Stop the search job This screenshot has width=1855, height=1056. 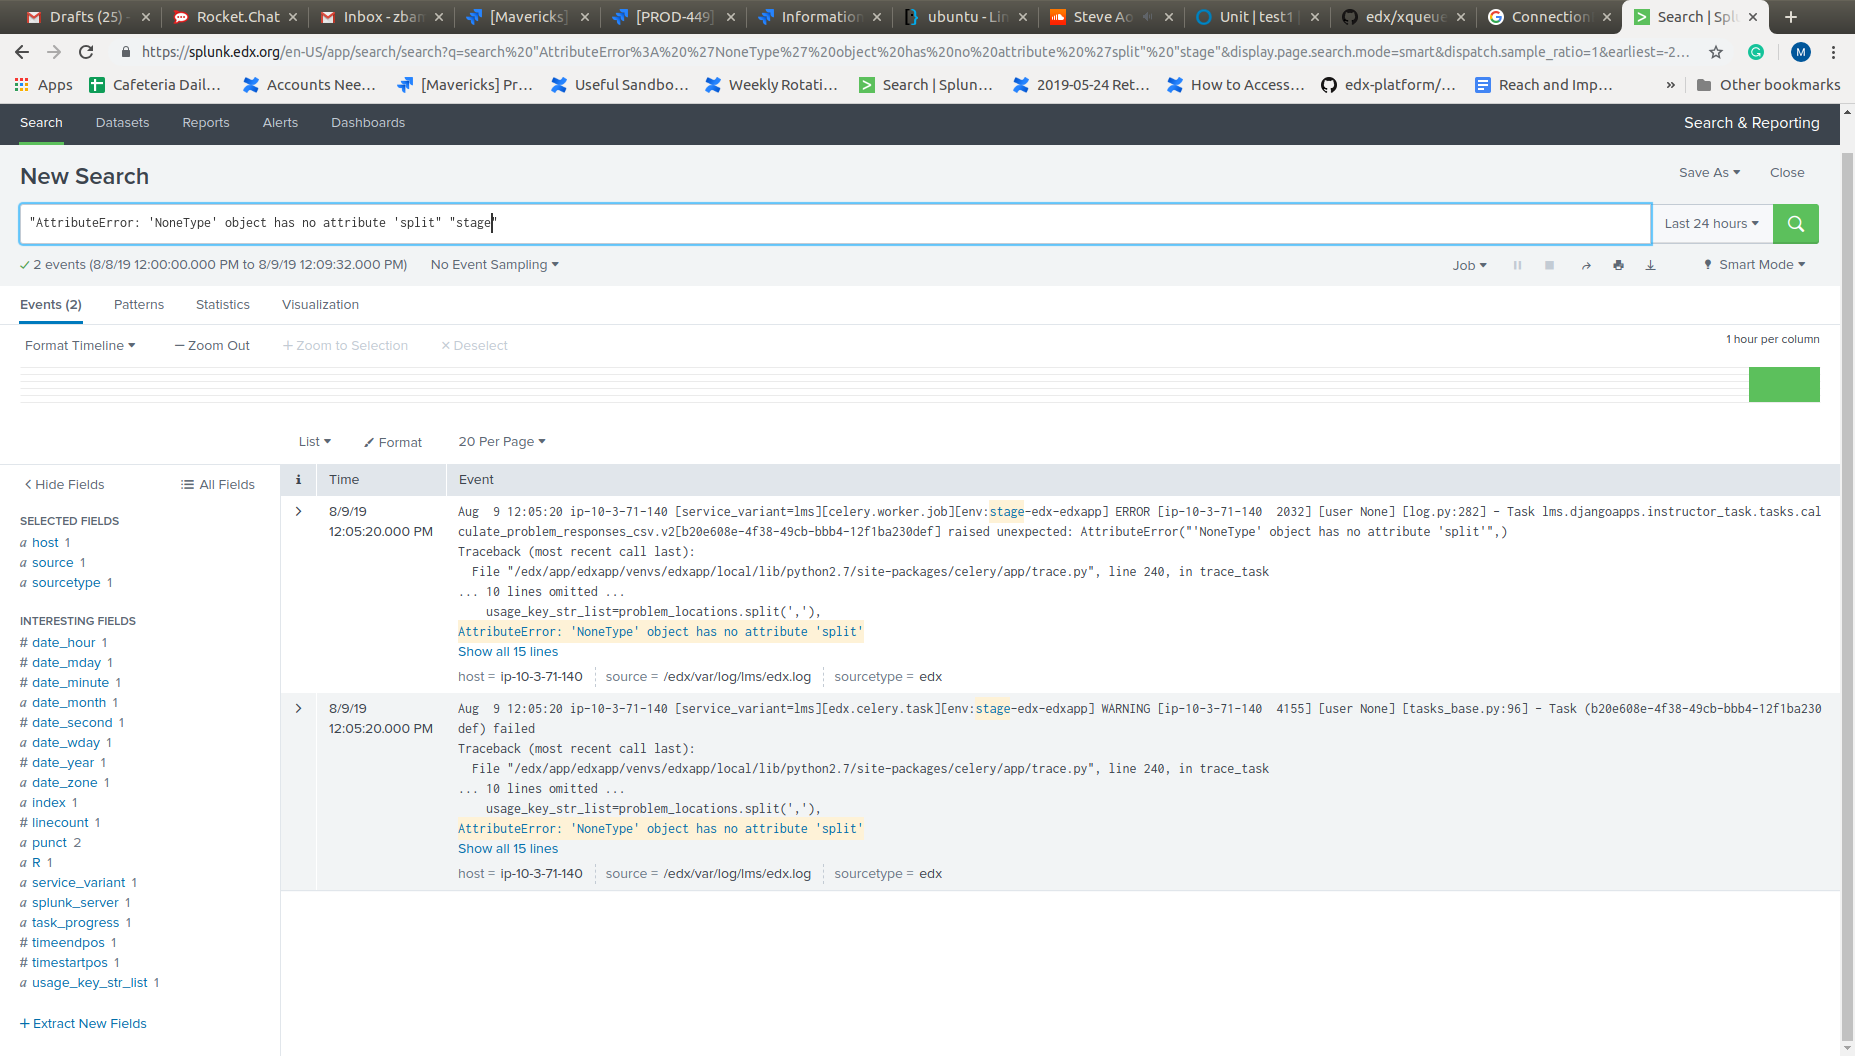pos(1549,265)
